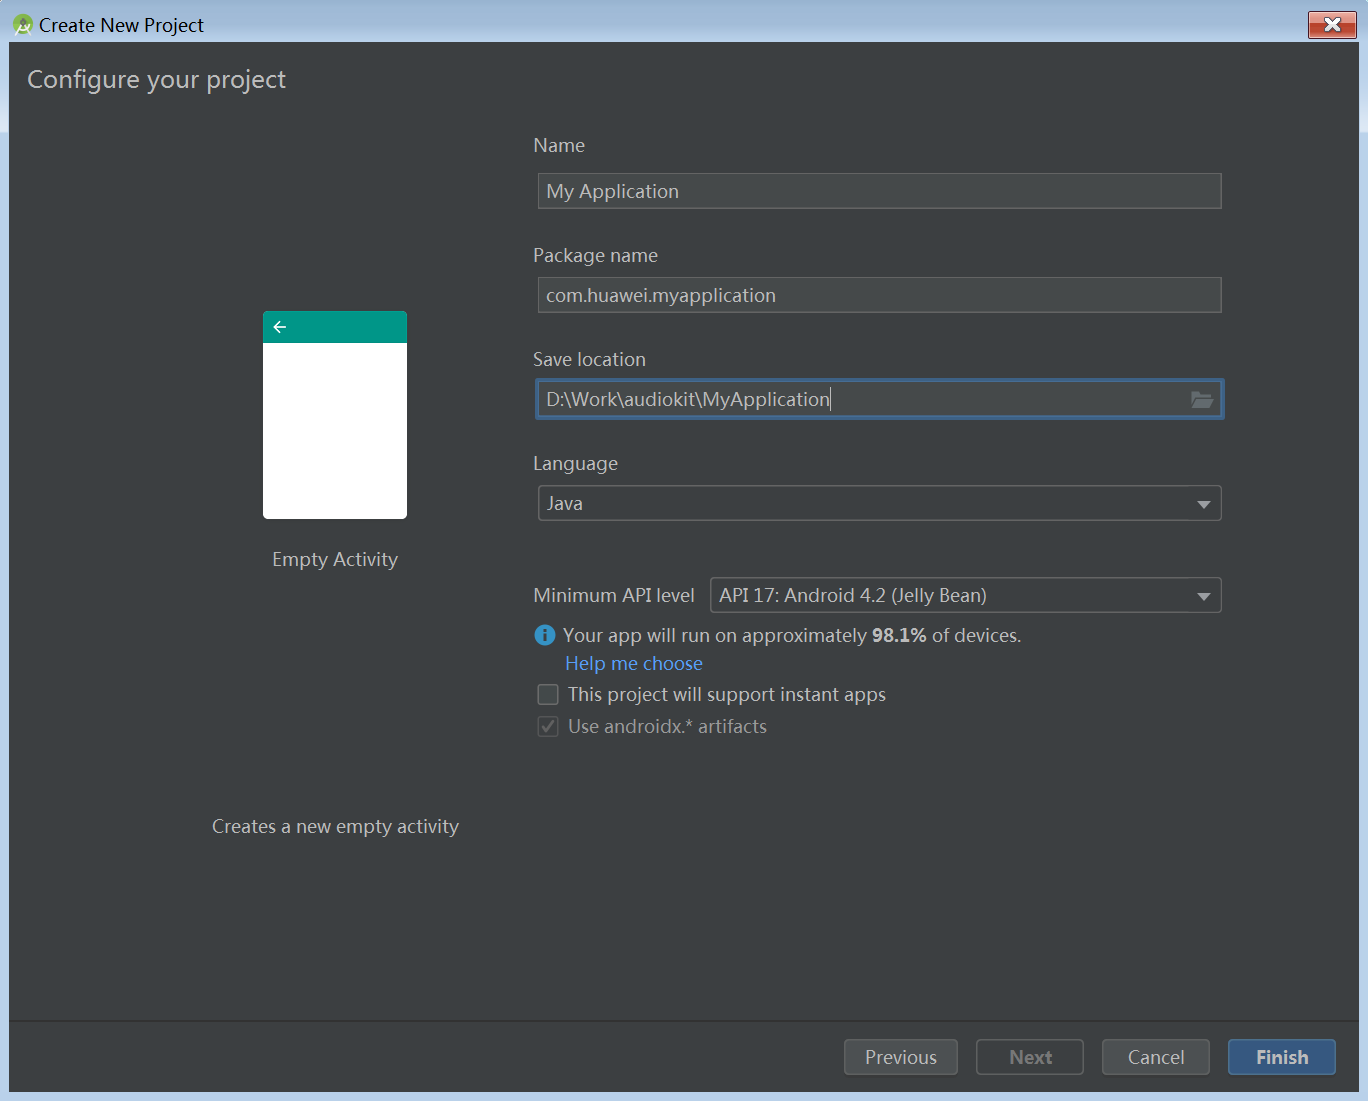Open the folder browser for Save location

(1201, 400)
